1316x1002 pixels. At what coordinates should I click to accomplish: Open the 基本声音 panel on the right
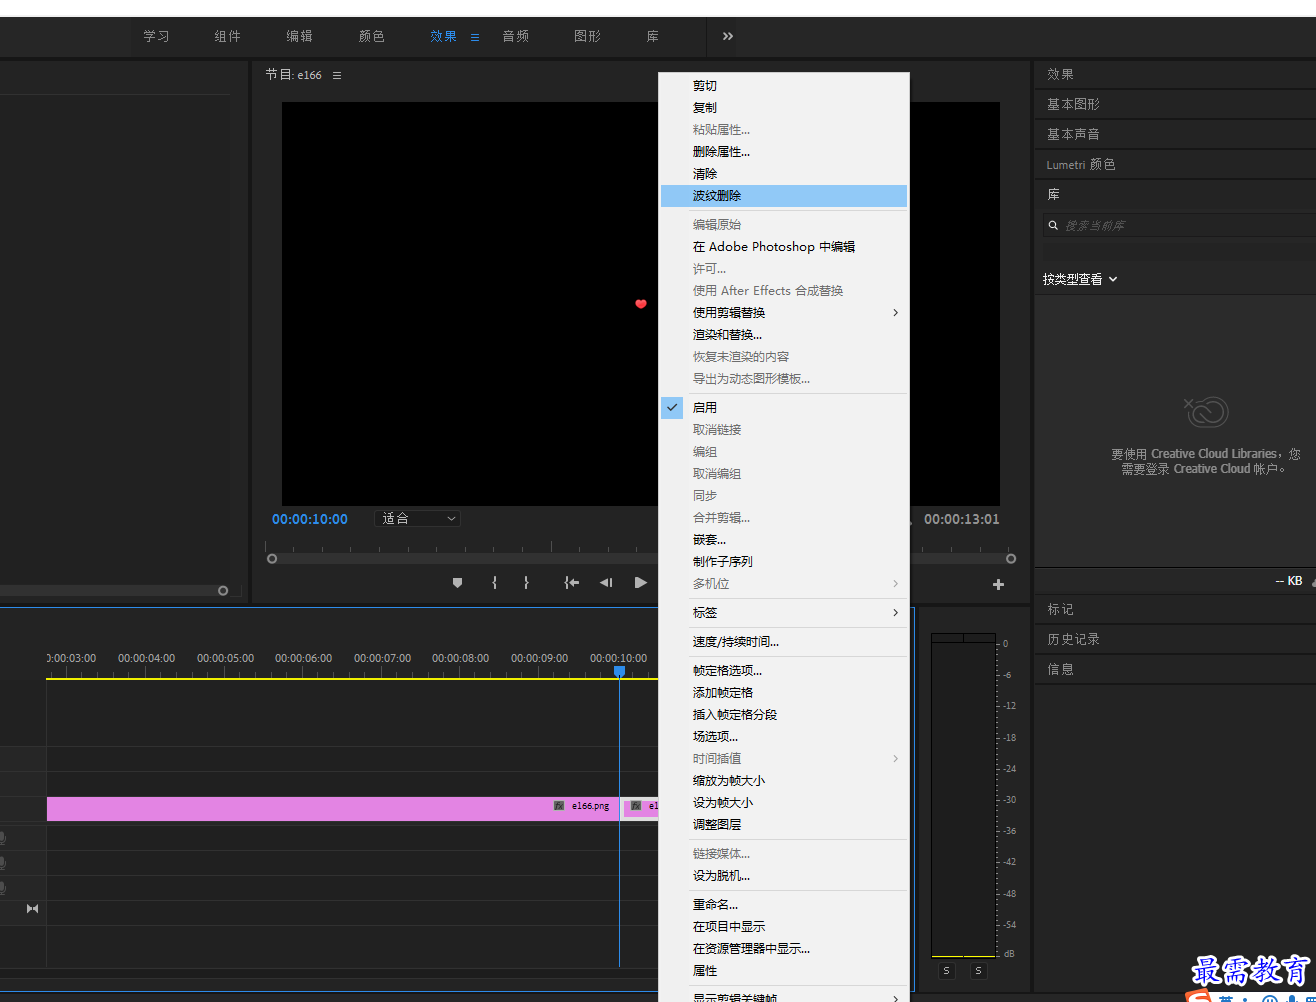[1073, 134]
